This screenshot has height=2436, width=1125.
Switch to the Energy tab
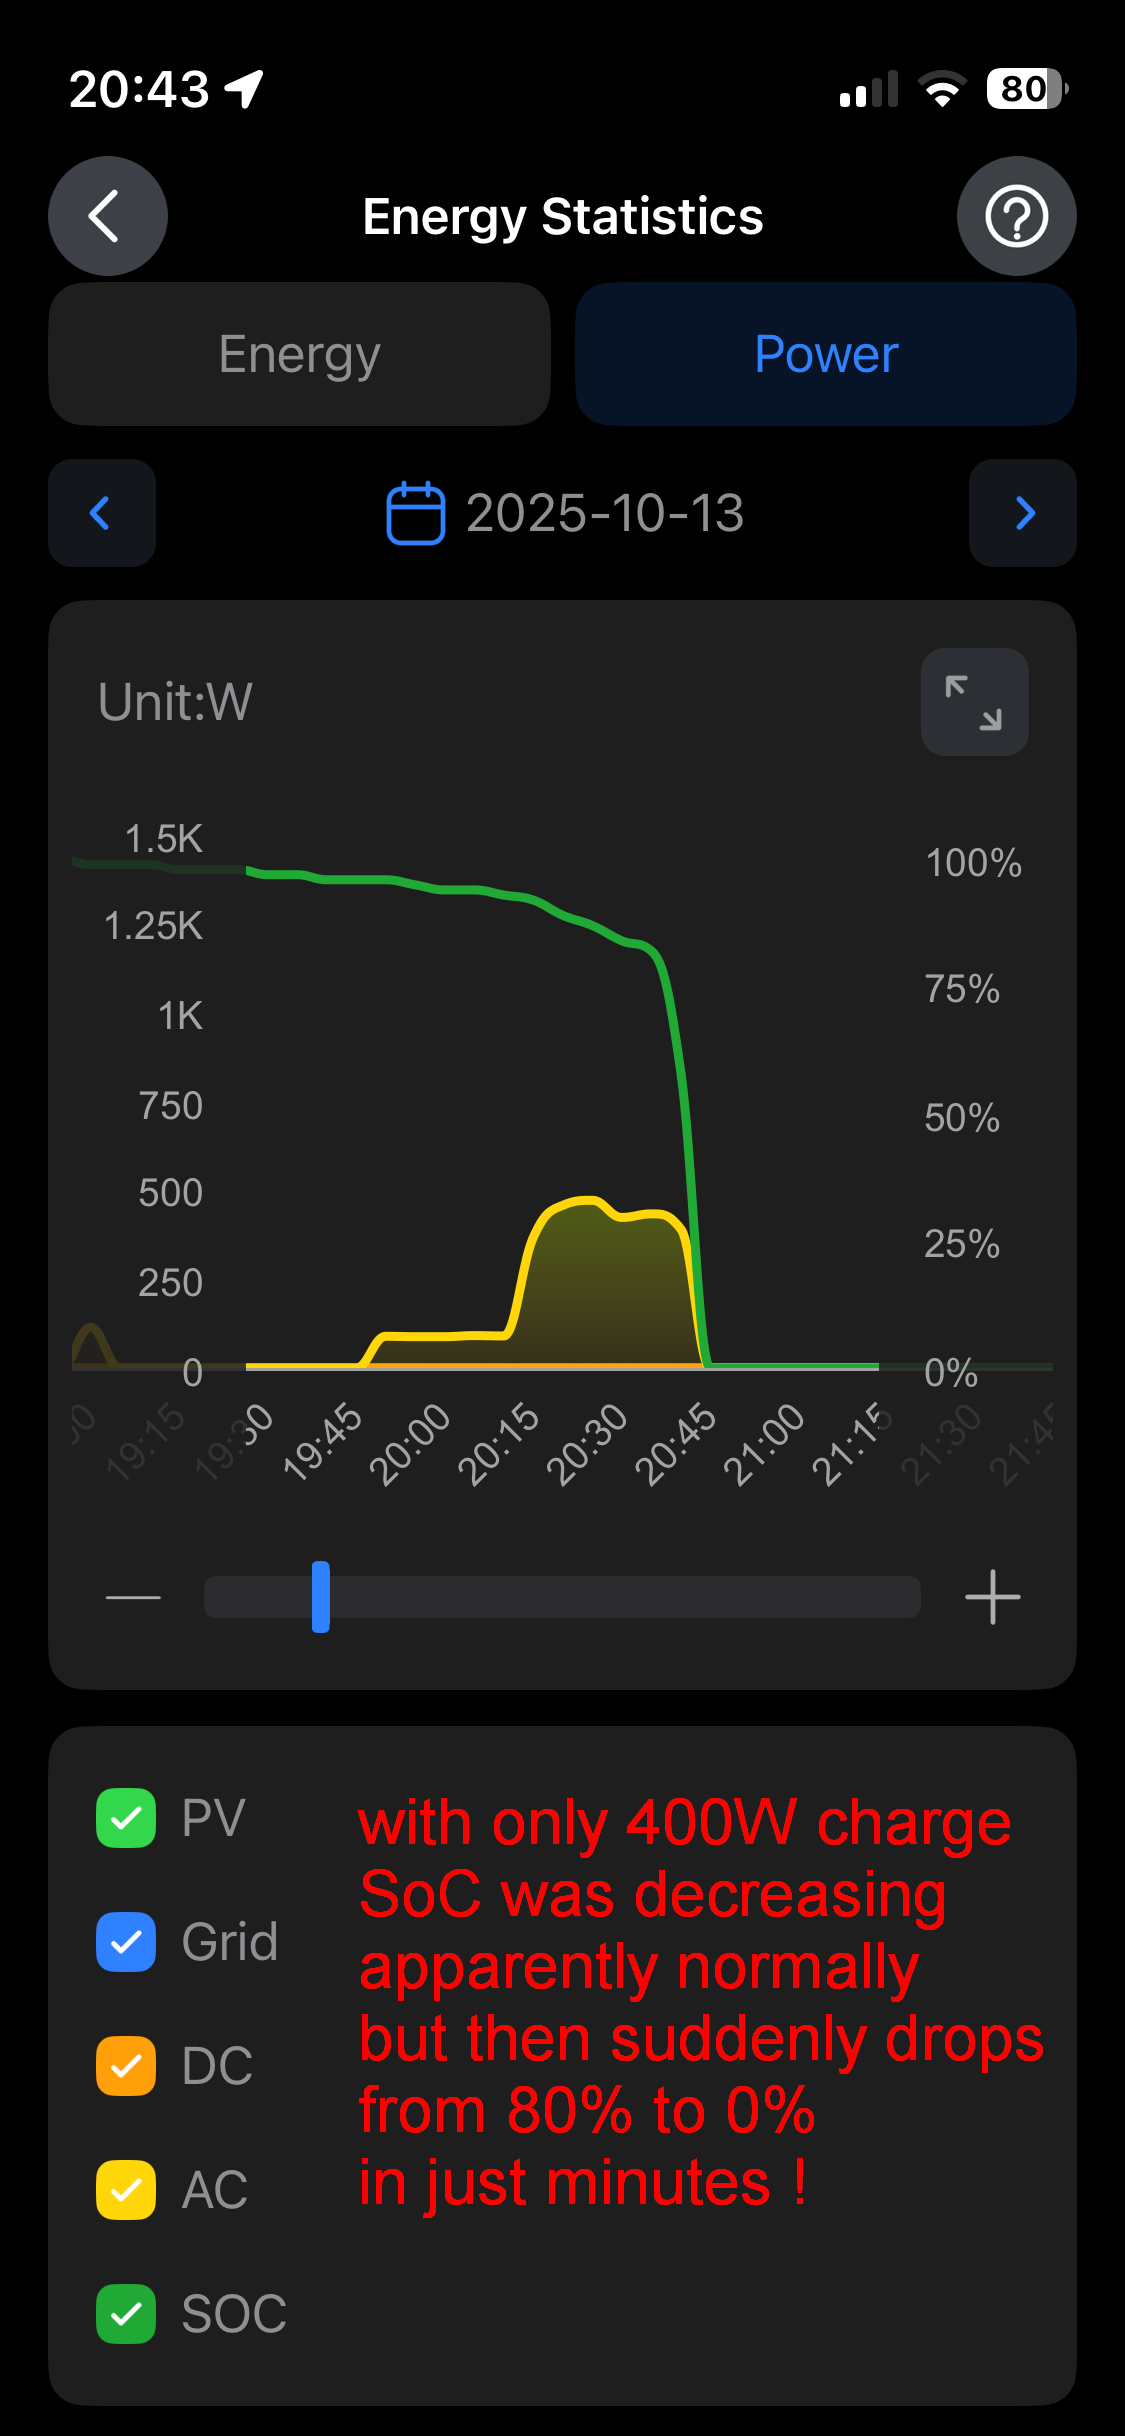(299, 354)
